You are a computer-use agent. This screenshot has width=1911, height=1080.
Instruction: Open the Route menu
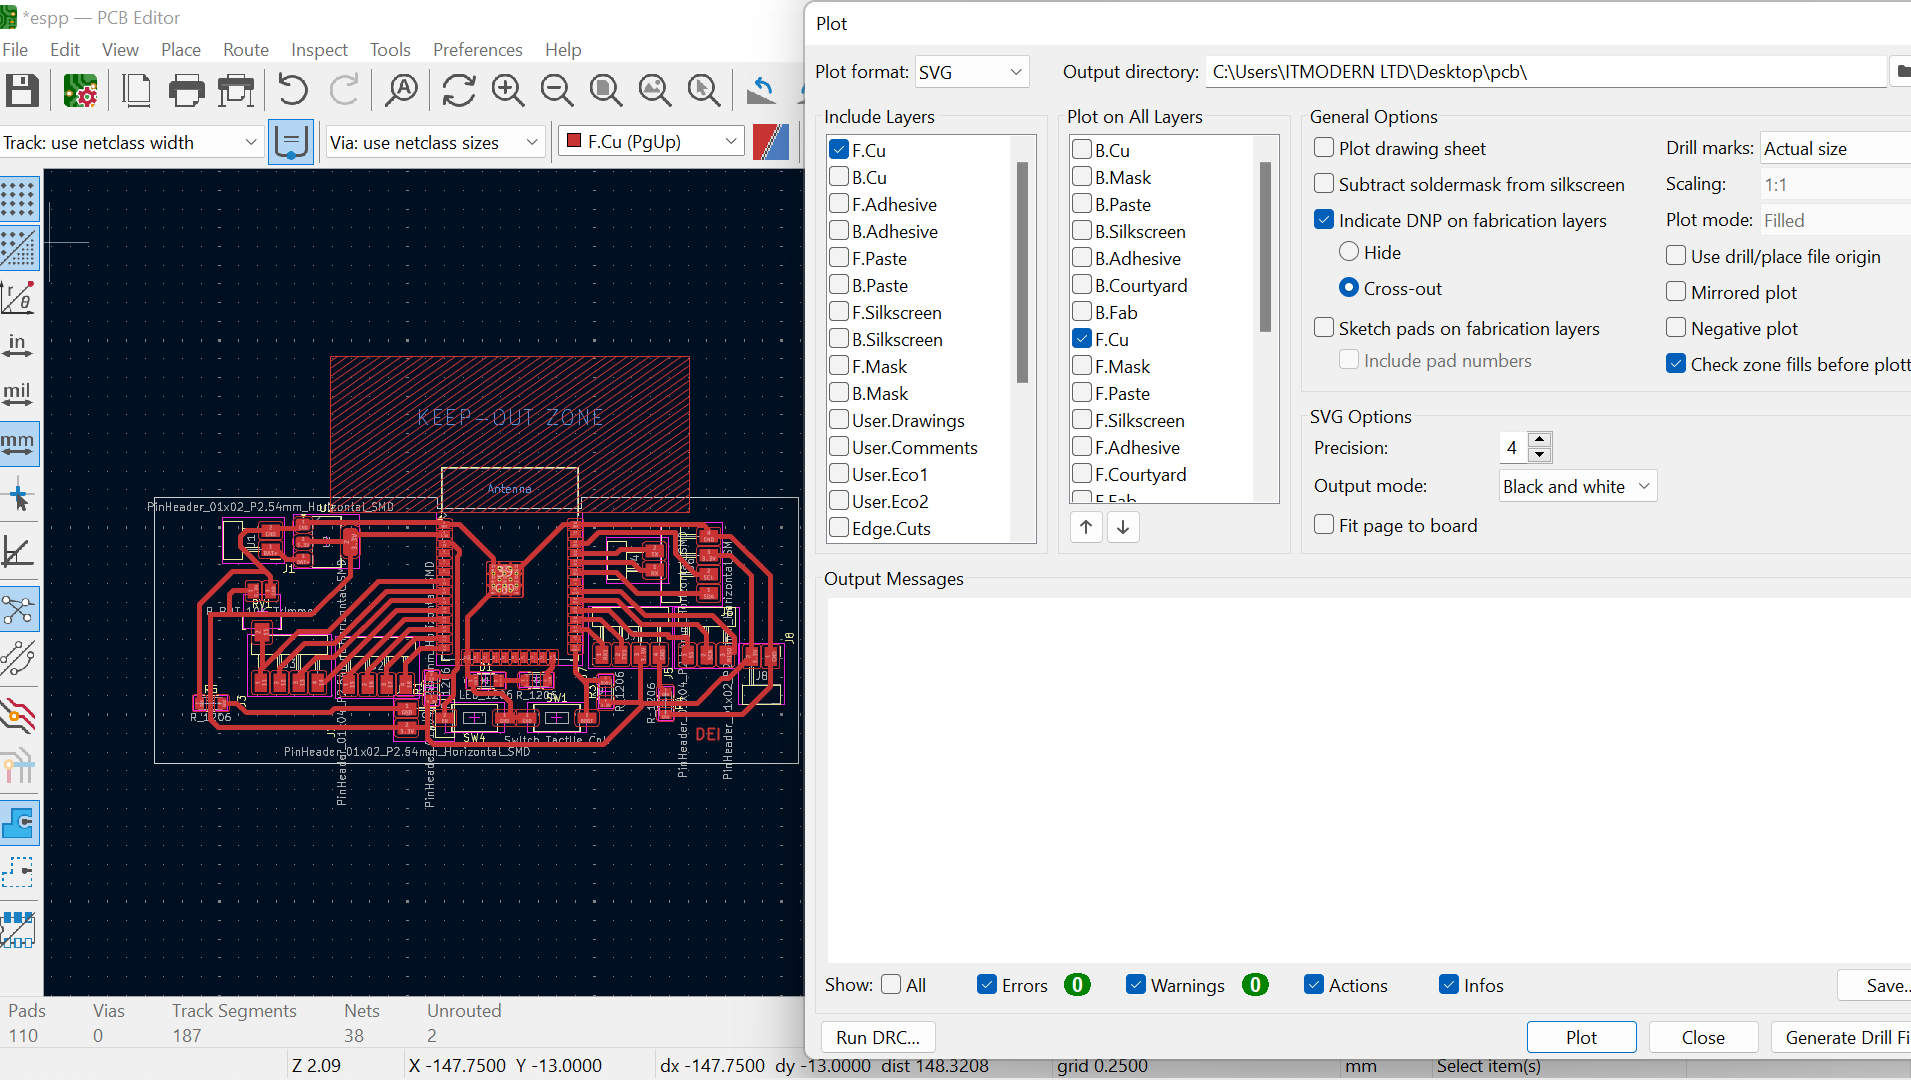pyautogui.click(x=246, y=49)
